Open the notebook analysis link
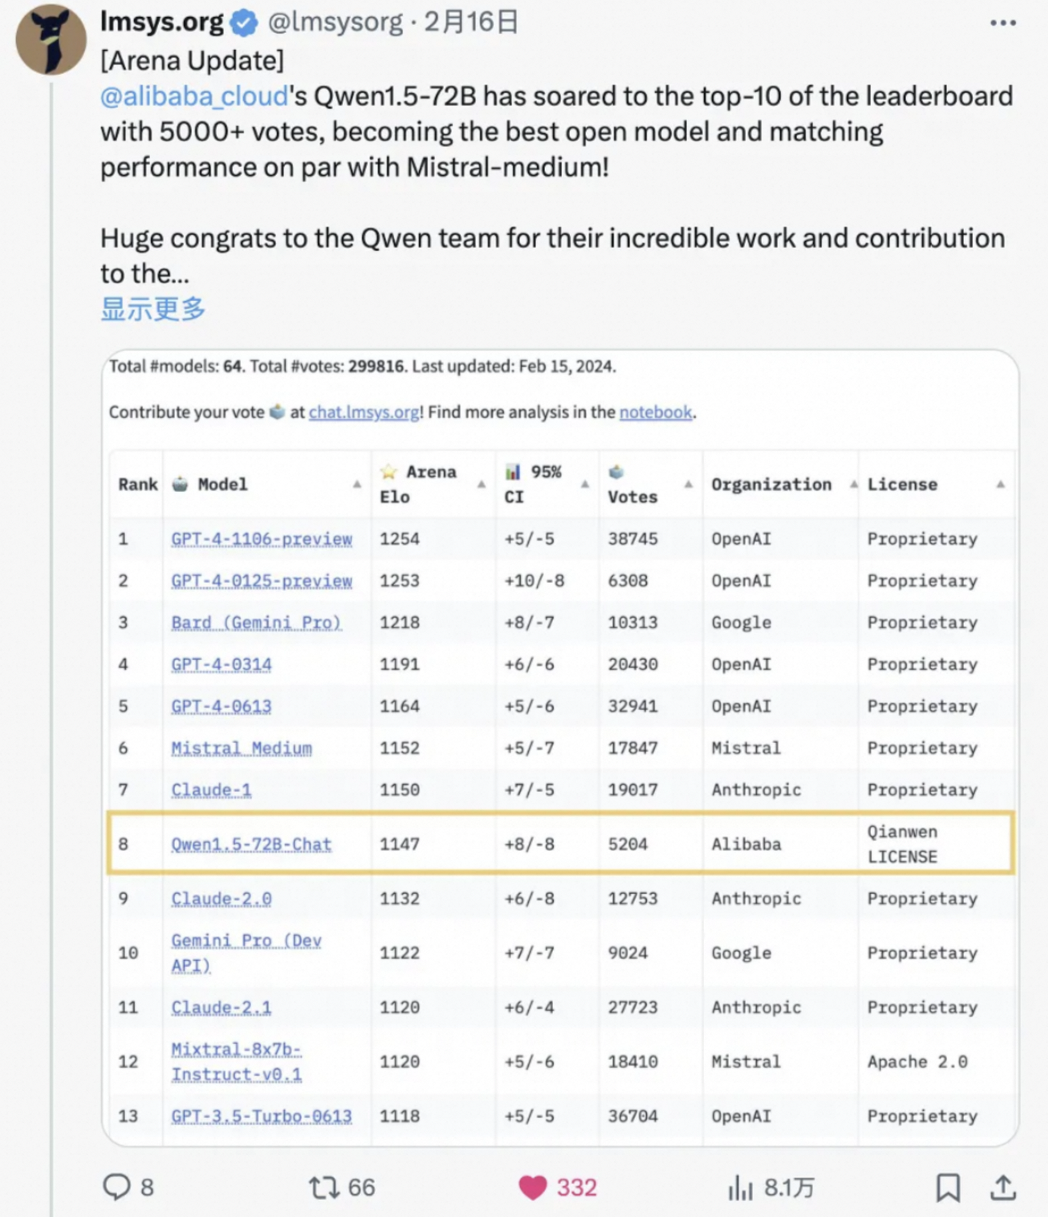The image size is (1048, 1217). 656,412
